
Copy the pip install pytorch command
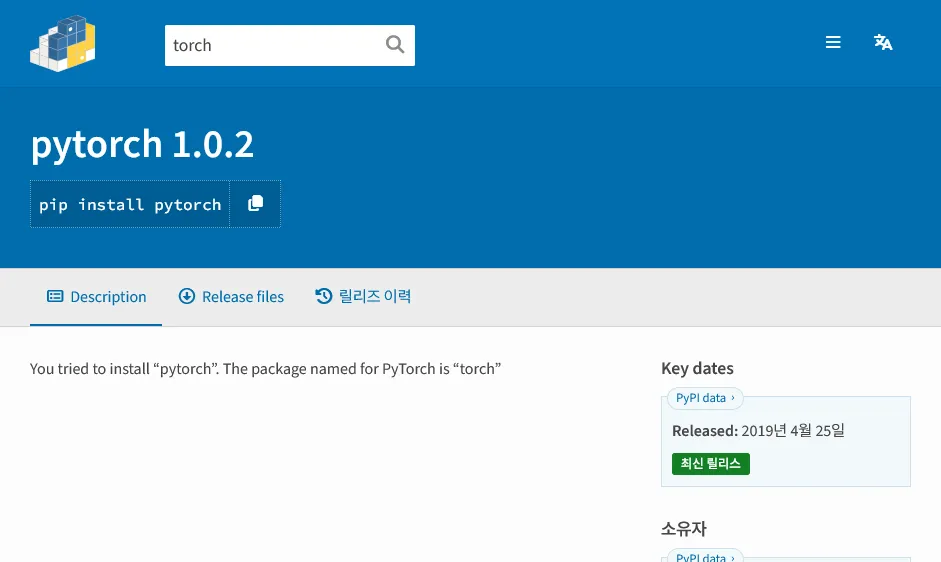coord(255,204)
